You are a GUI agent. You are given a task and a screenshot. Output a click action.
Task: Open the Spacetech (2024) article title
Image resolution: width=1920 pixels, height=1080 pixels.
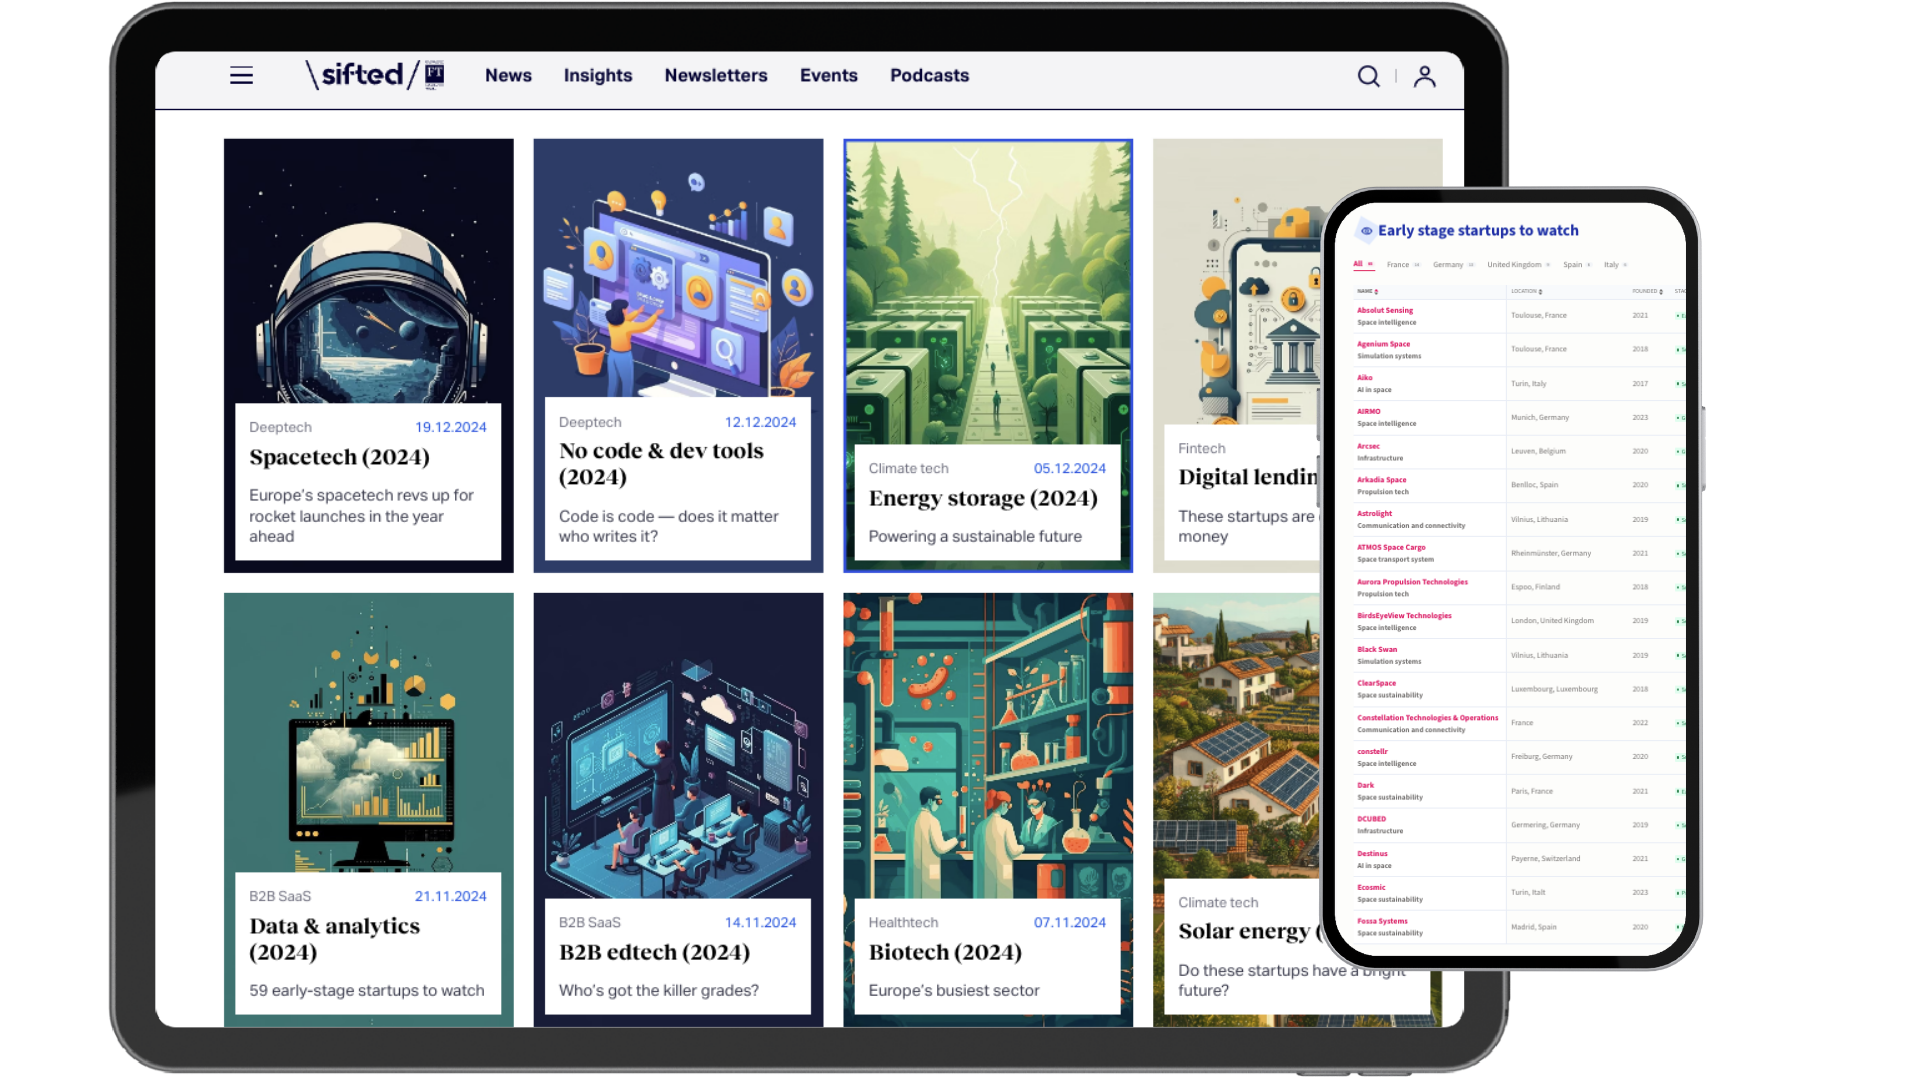339,457
